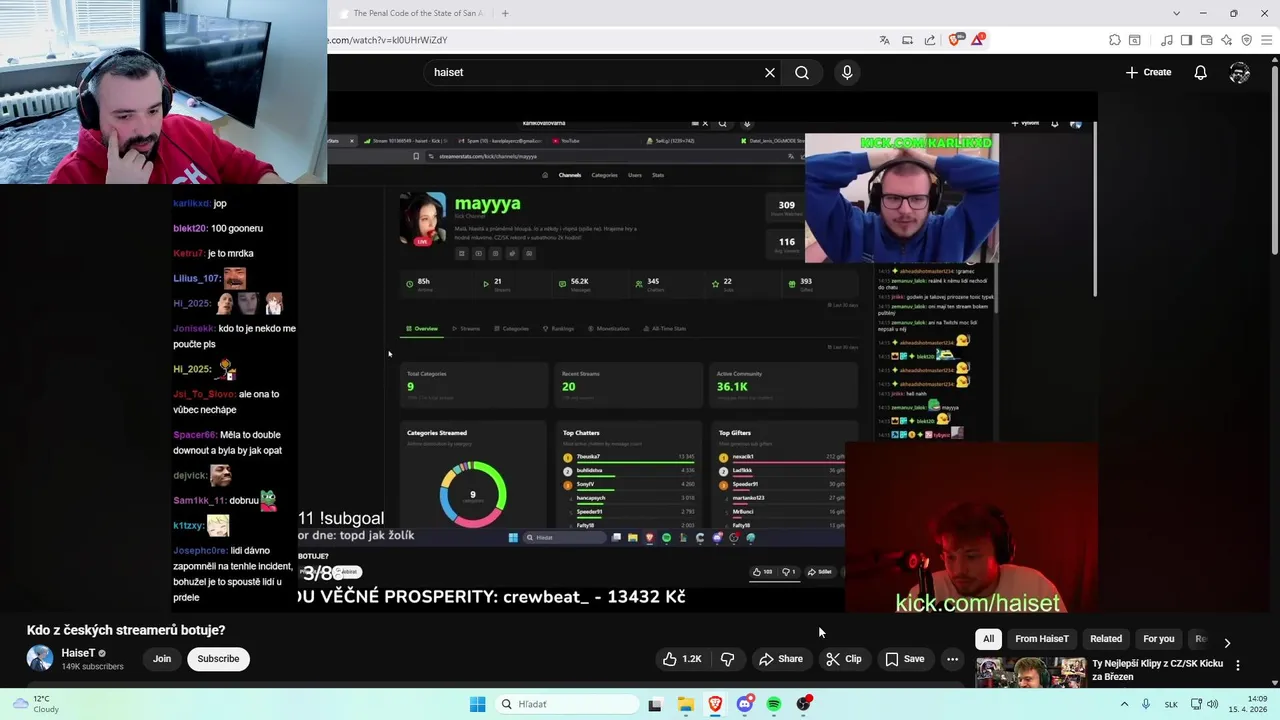Open the Brave Rewards triangle icon
1280x720 pixels.
coord(979,40)
